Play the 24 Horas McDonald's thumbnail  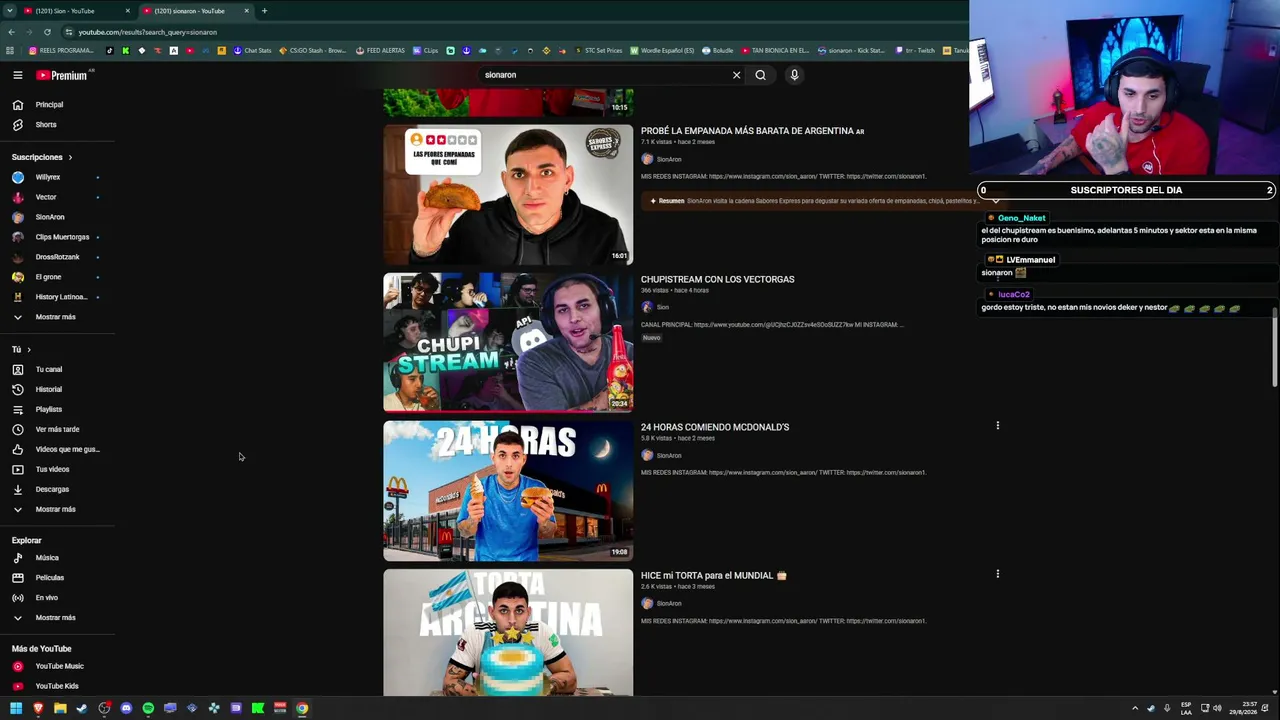tap(508, 491)
